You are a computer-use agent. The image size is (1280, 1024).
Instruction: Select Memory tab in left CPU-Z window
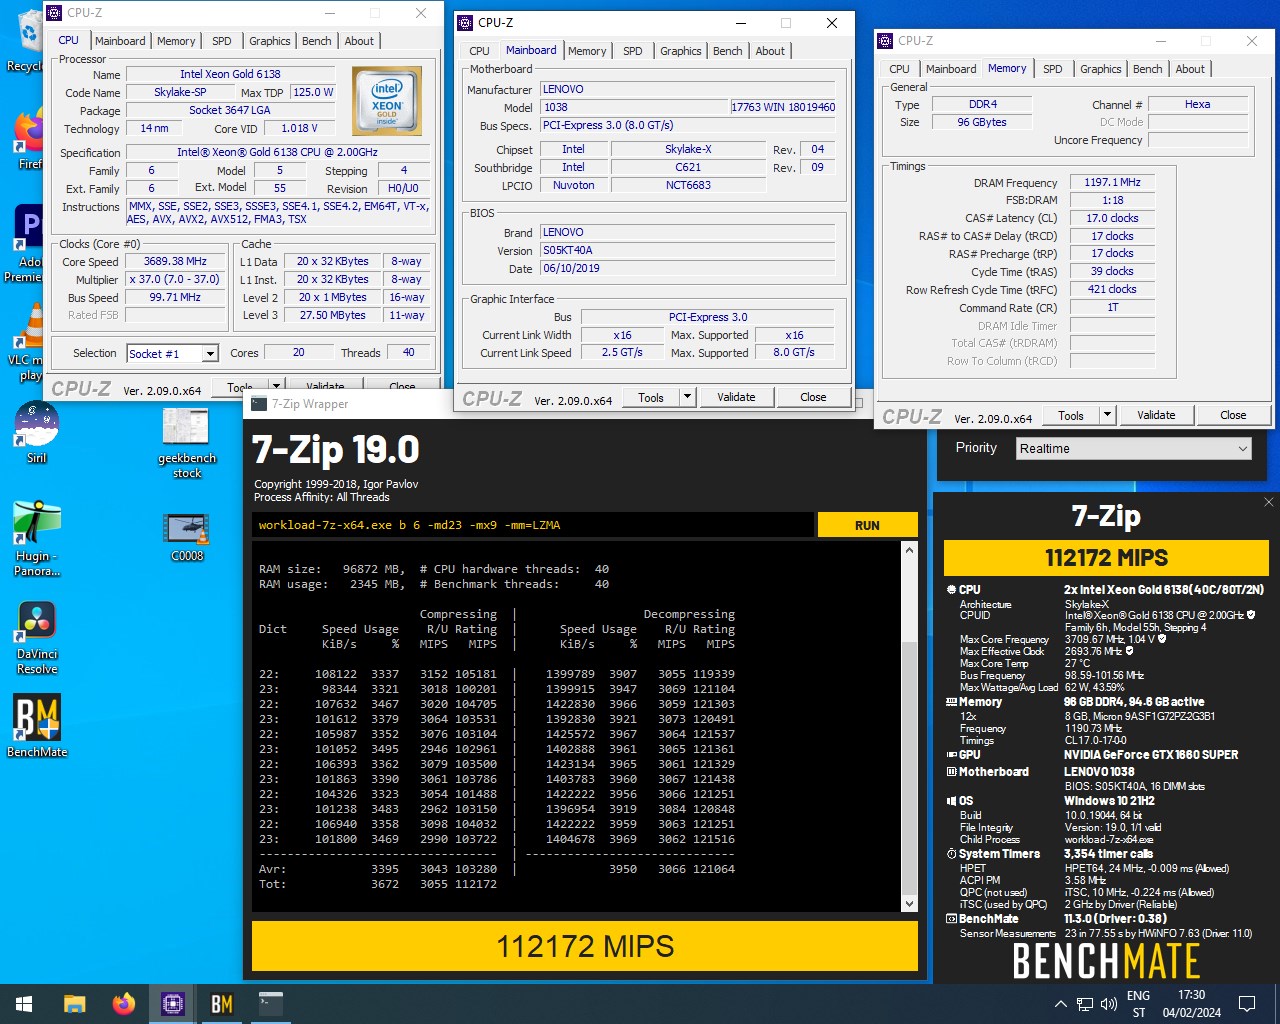[176, 41]
